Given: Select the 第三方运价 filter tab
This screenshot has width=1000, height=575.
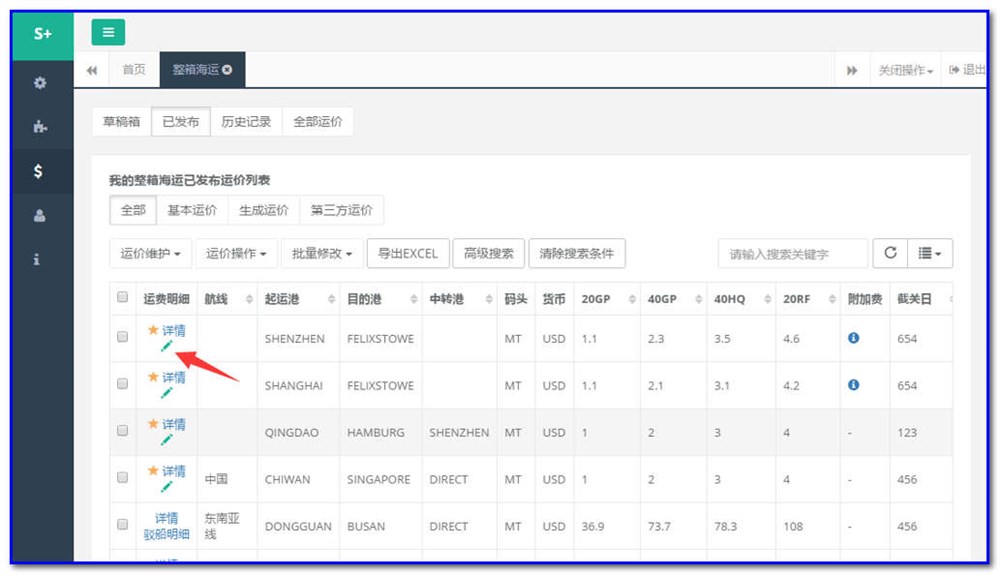Looking at the screenshot, I should 341,210.
